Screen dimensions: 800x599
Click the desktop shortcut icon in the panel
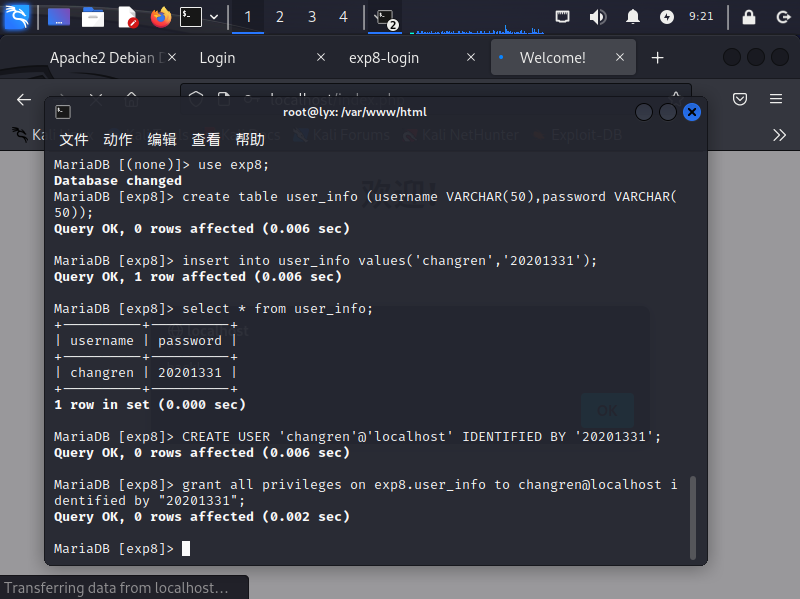click(59, 17)
